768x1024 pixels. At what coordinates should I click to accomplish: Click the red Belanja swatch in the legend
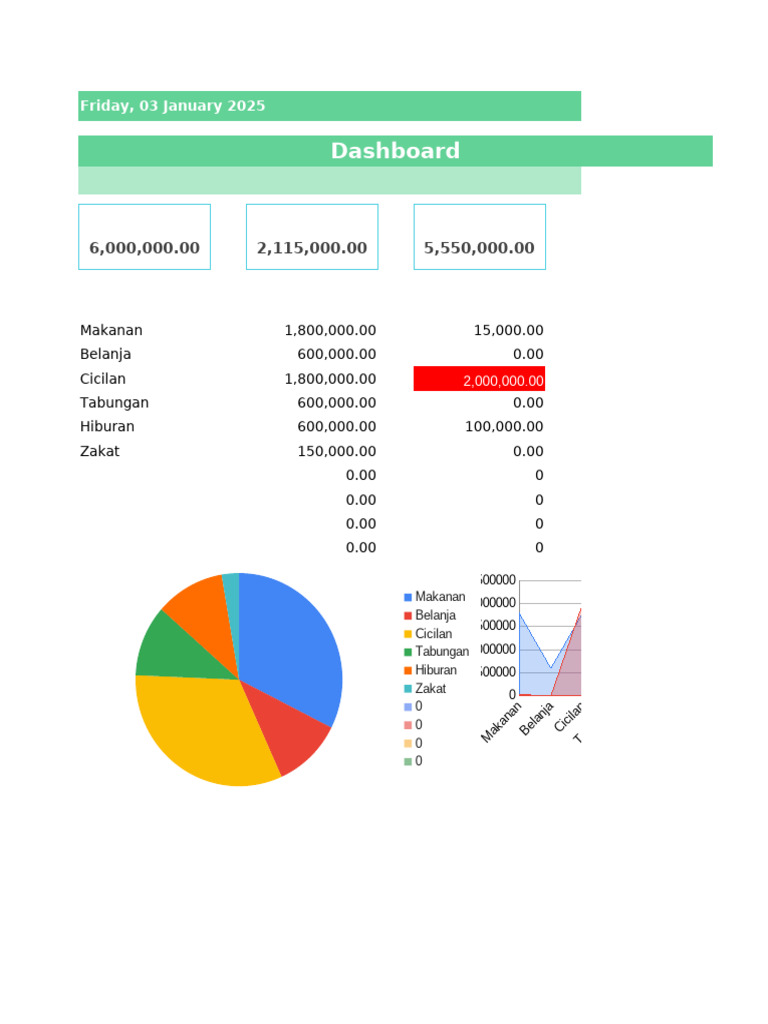tap(408, 616)
